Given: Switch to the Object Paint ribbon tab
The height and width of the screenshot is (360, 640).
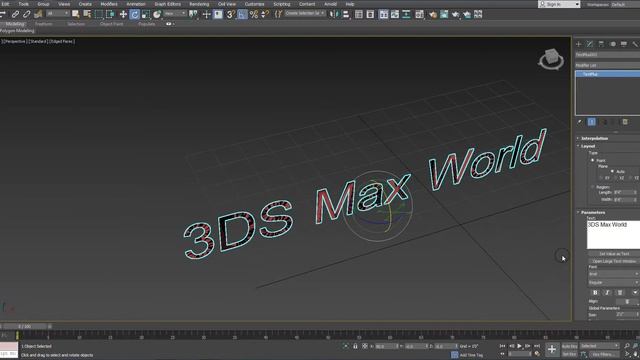Looking at the screenshot, I should 111,24.
